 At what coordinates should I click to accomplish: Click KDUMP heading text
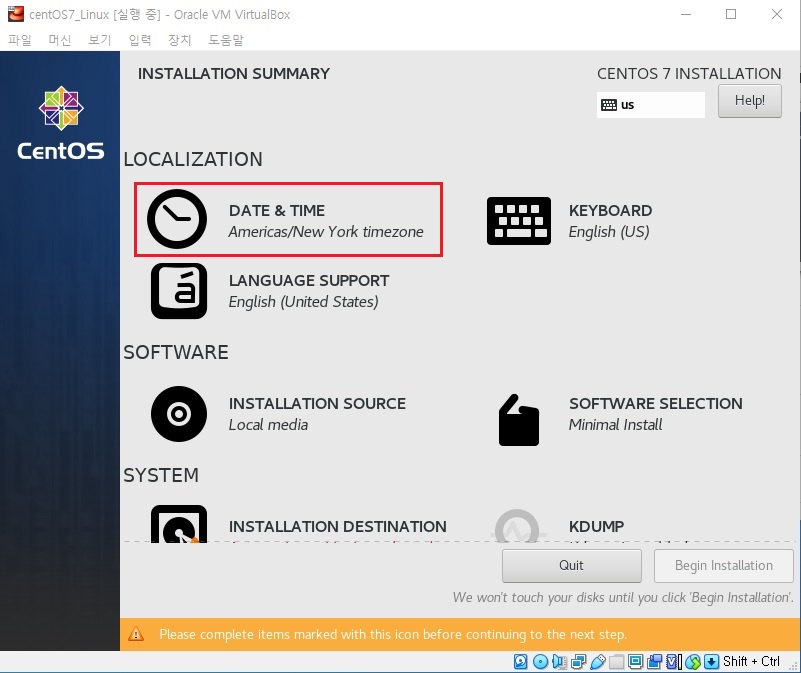tap(597, 526)
